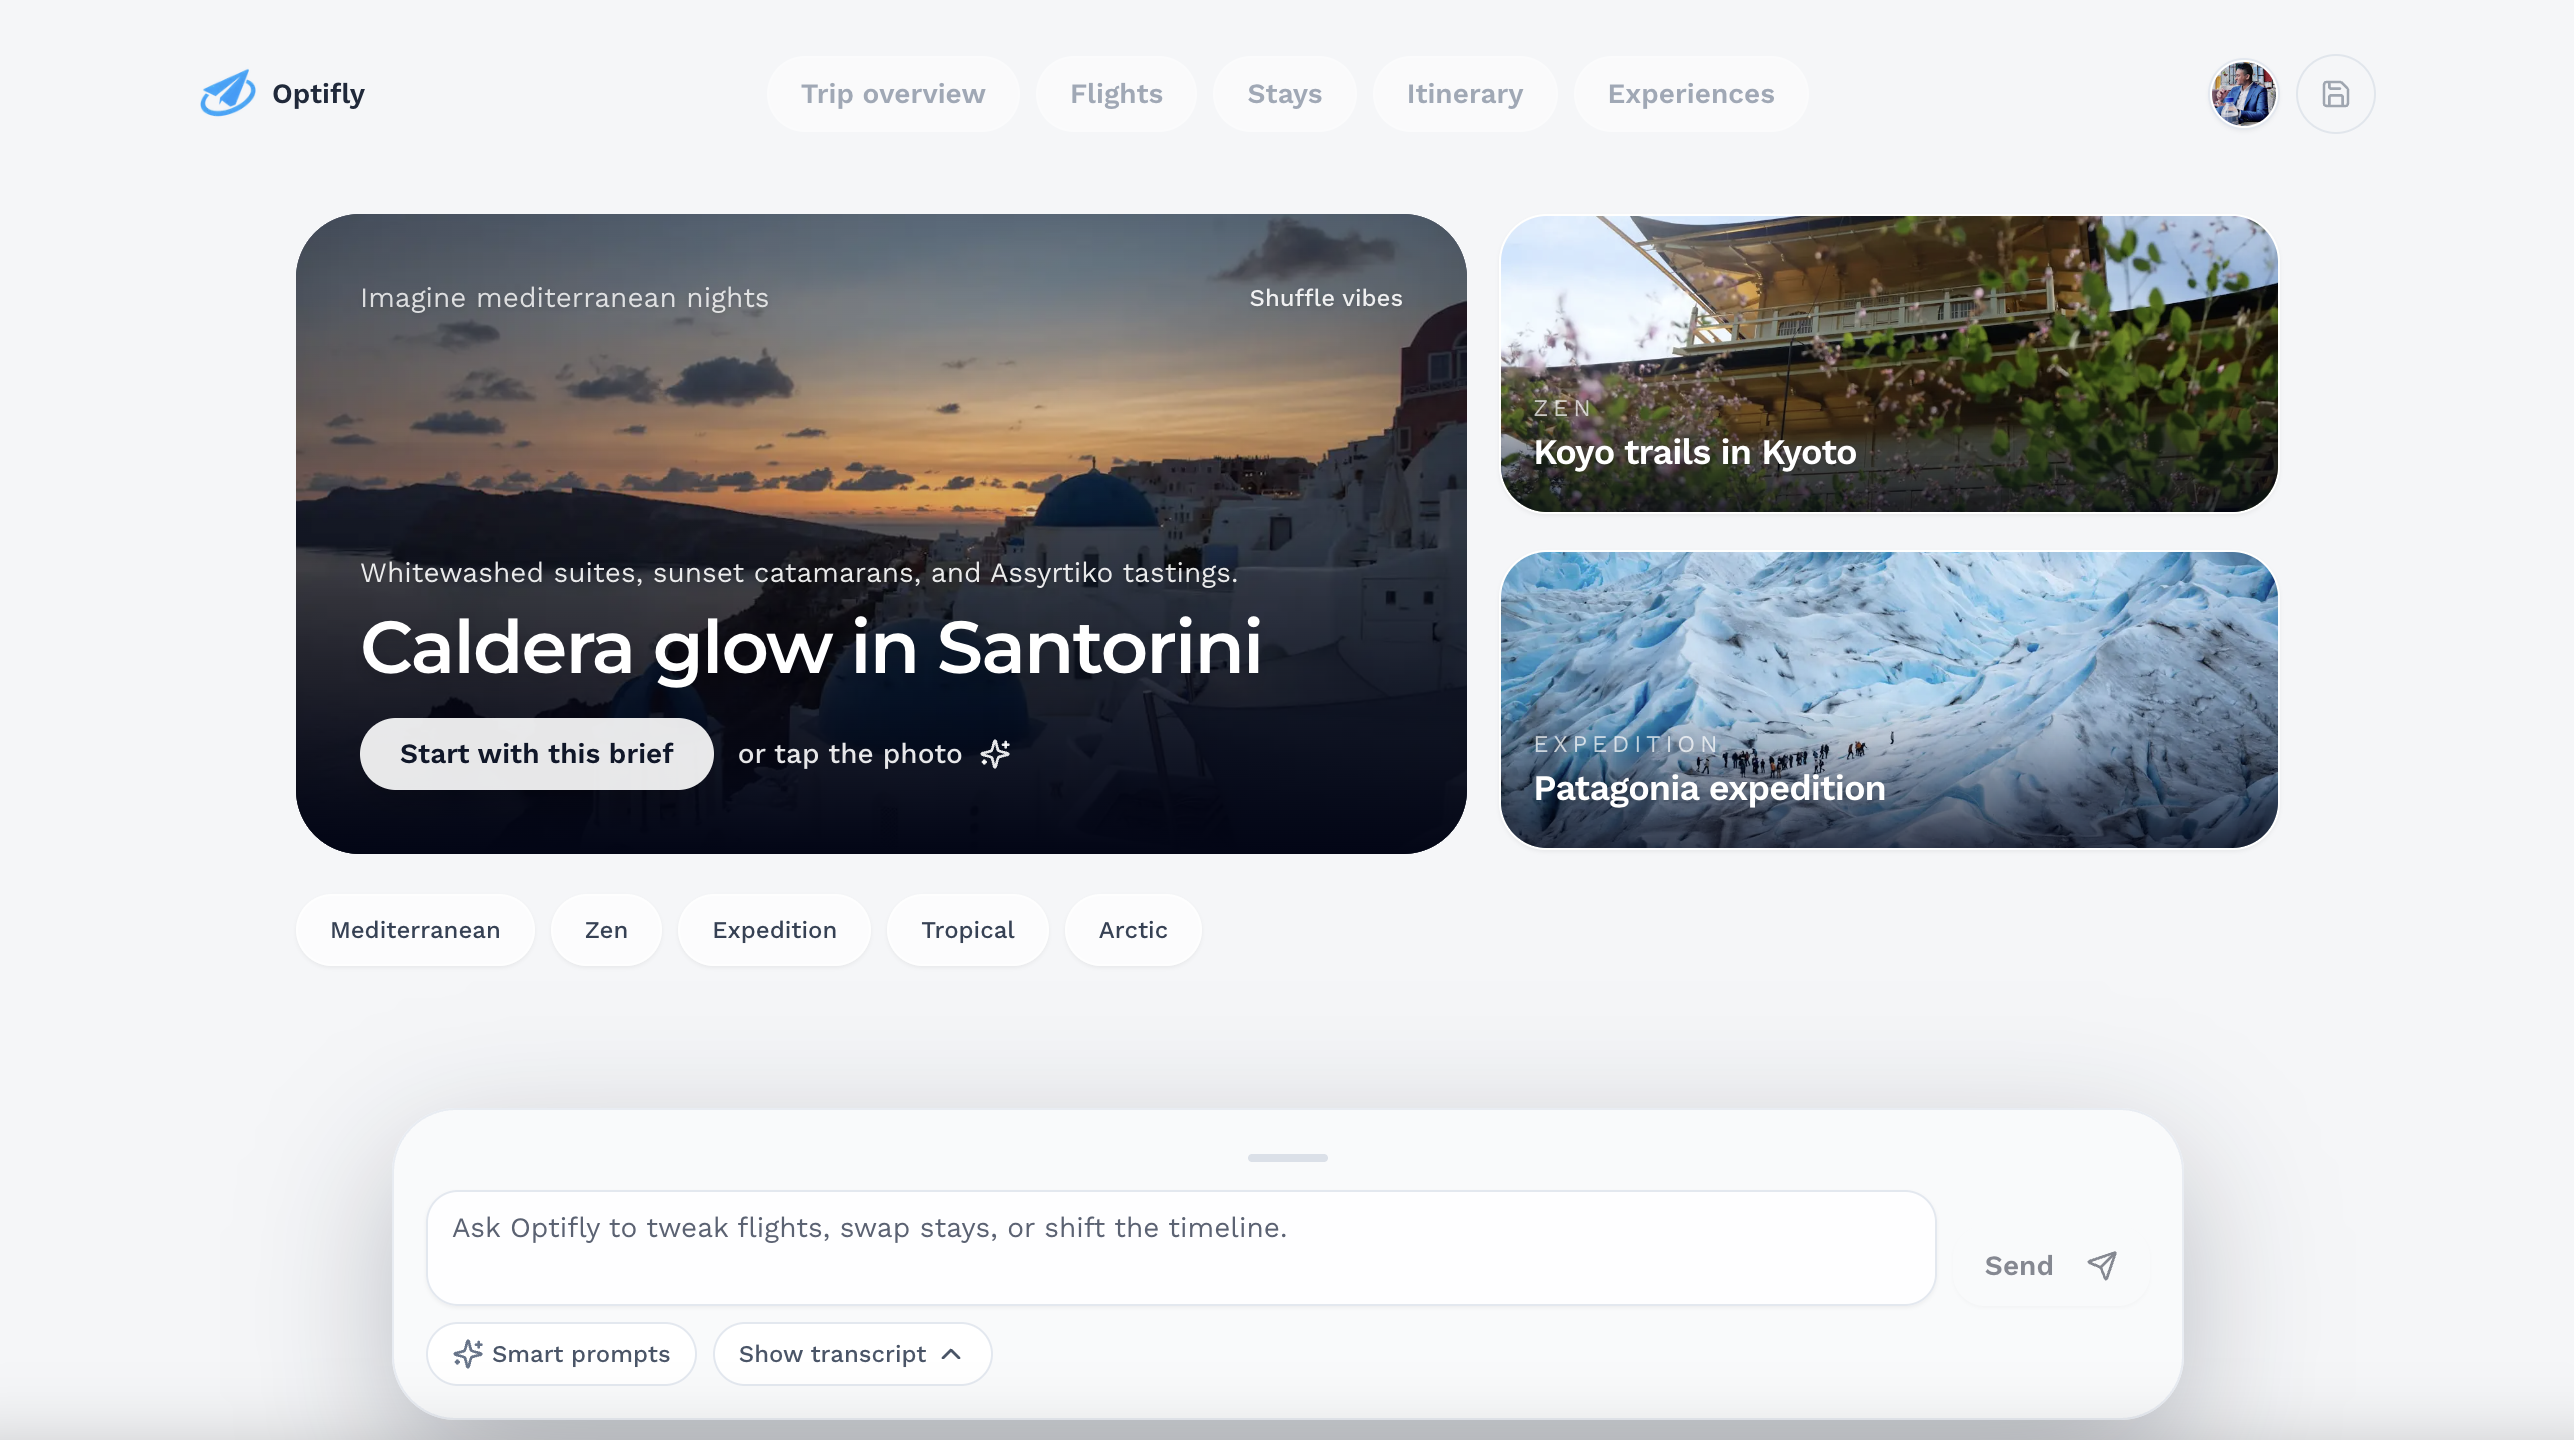Go to the Experiences tab
Viewport: 2574px width, 1440px height.
tap(1690, 94)
